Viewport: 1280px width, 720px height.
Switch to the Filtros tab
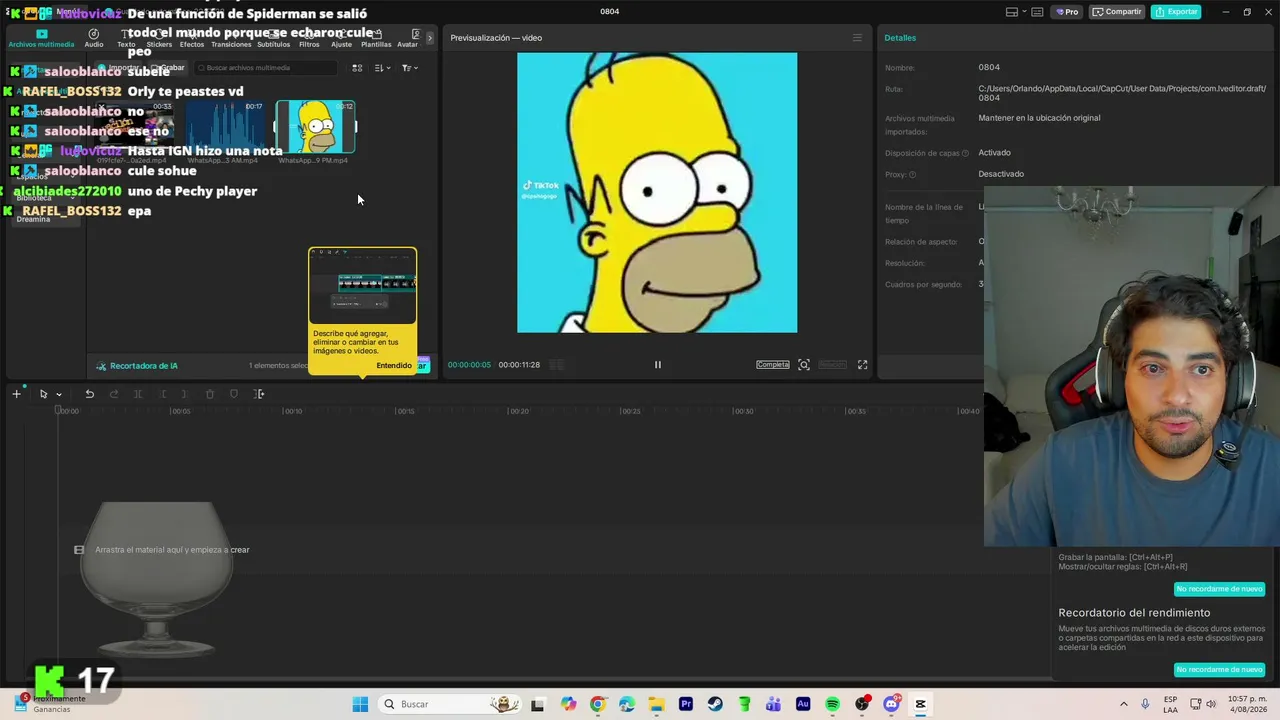(309, 39)
